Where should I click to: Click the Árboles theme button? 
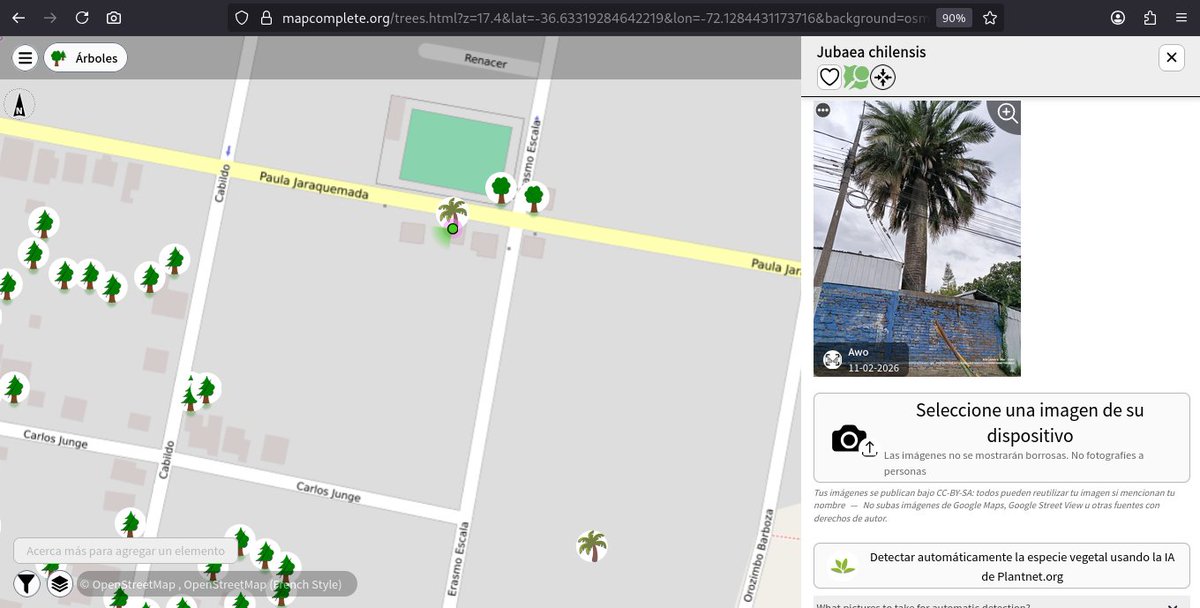click(x=85, y=58)
